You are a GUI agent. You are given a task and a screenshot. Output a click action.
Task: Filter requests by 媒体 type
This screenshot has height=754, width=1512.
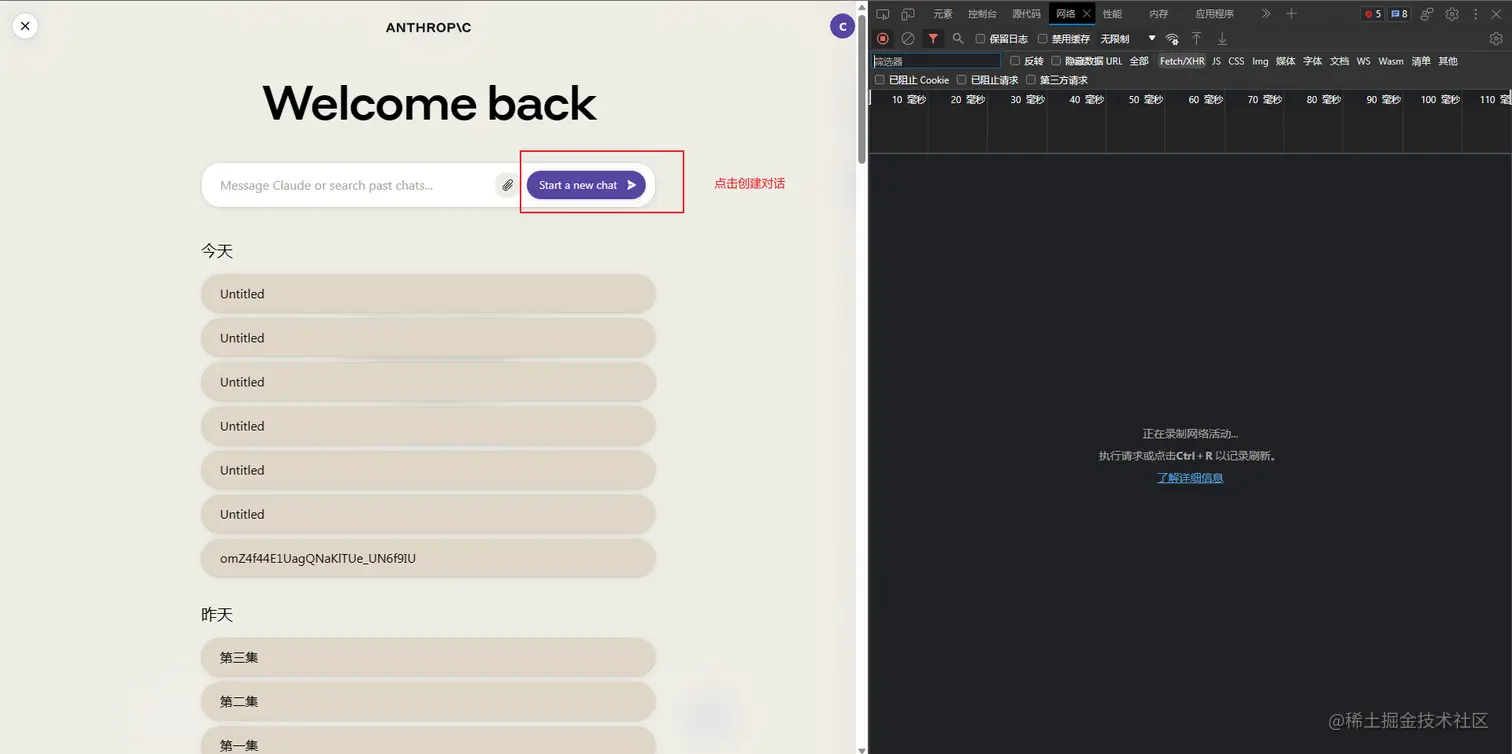1285,61
